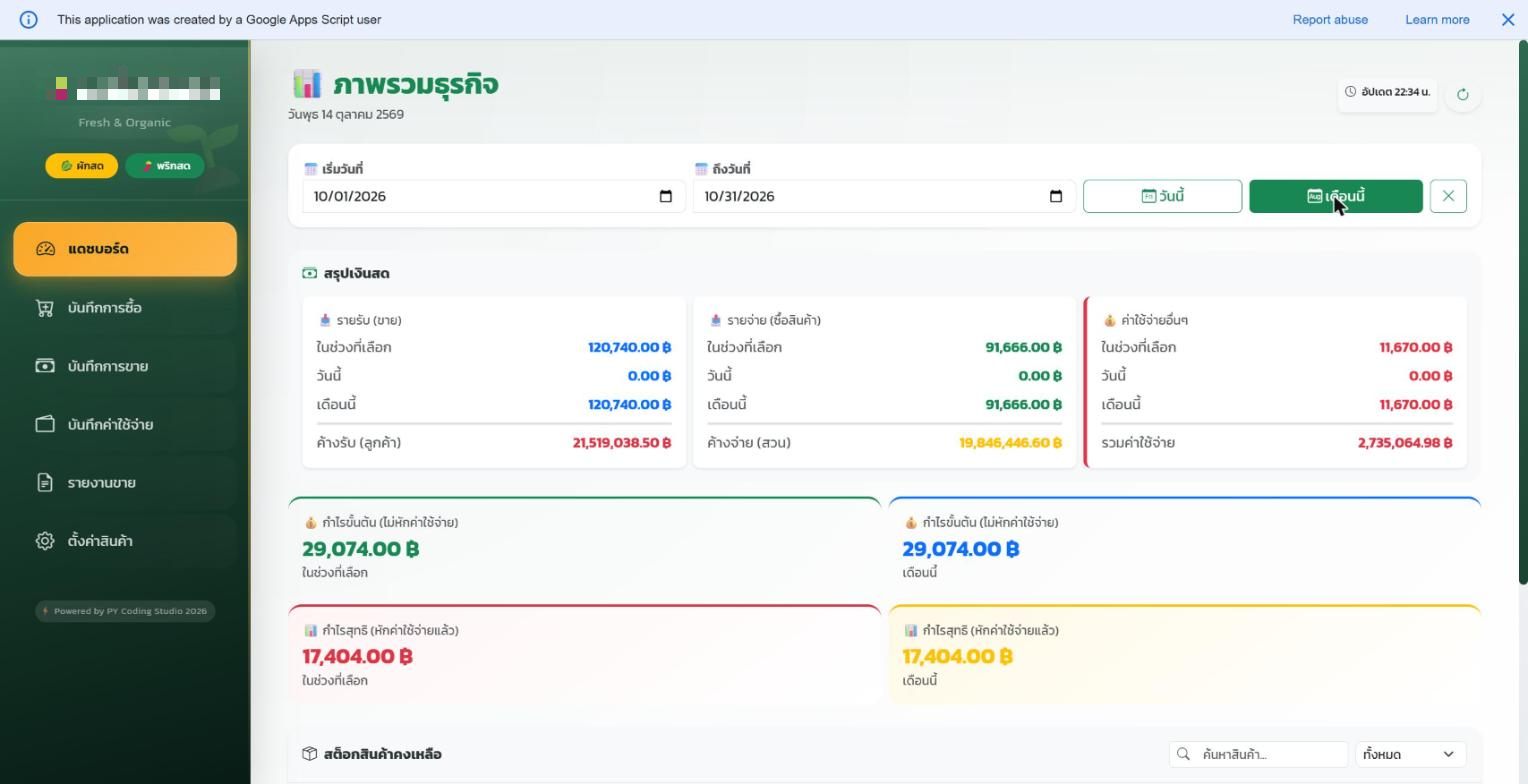Click the gear icon next to ตั้งค่าสินค้า

(45, 541)
